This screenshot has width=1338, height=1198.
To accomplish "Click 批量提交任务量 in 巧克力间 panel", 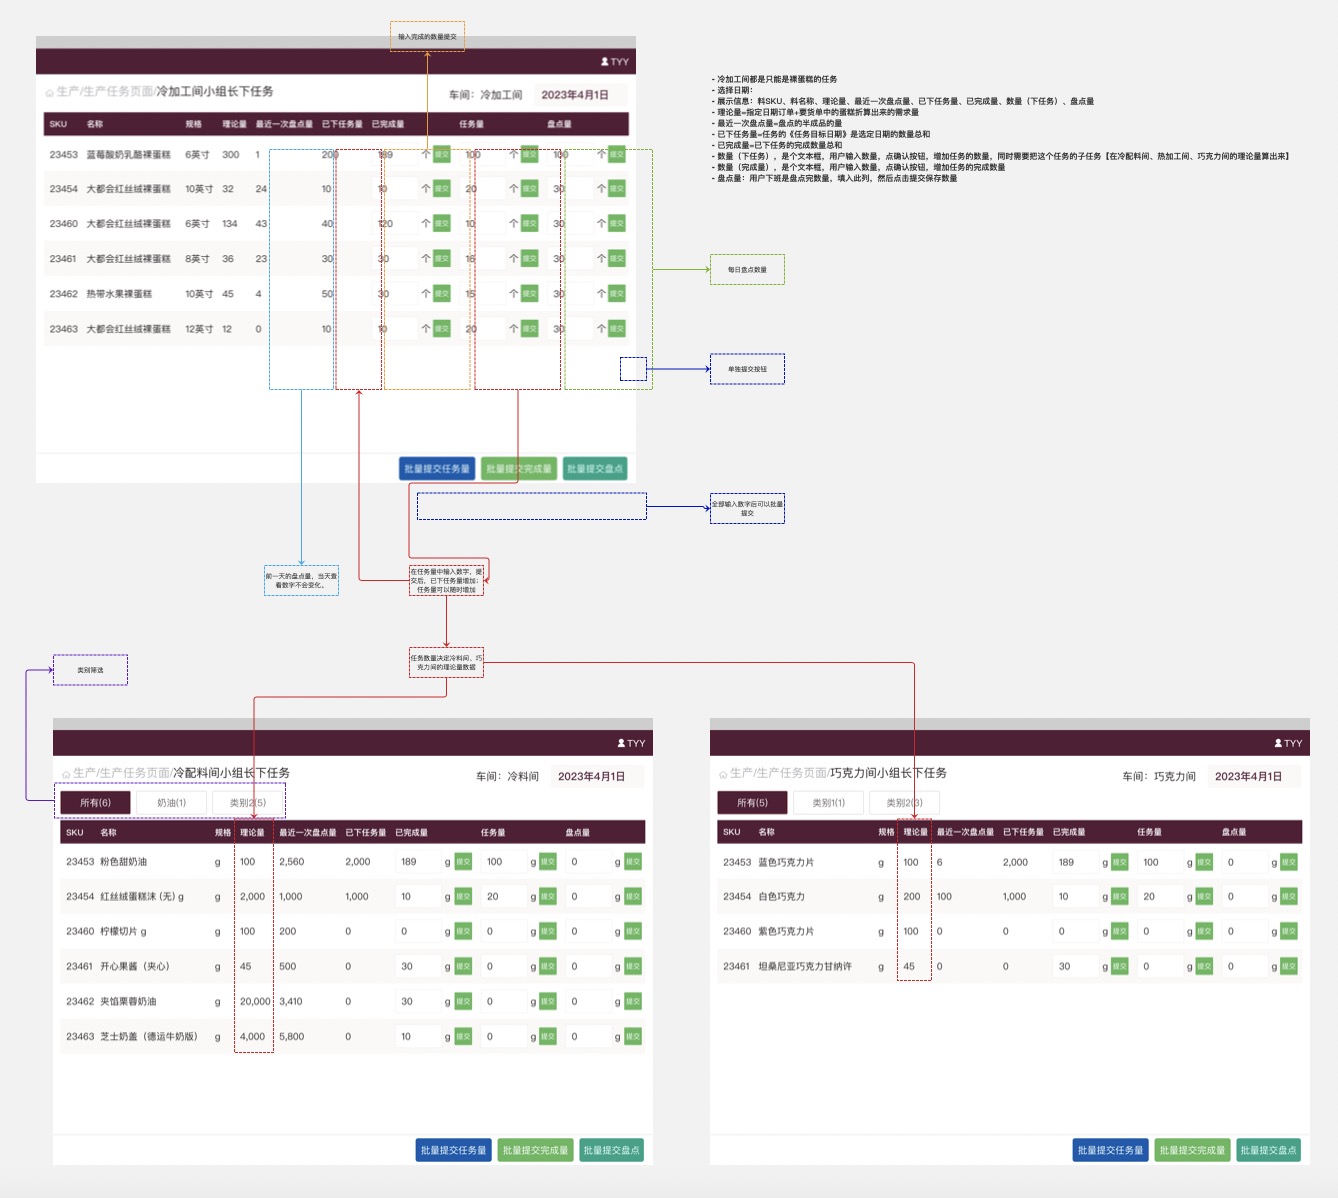I will [1111, 1150].
